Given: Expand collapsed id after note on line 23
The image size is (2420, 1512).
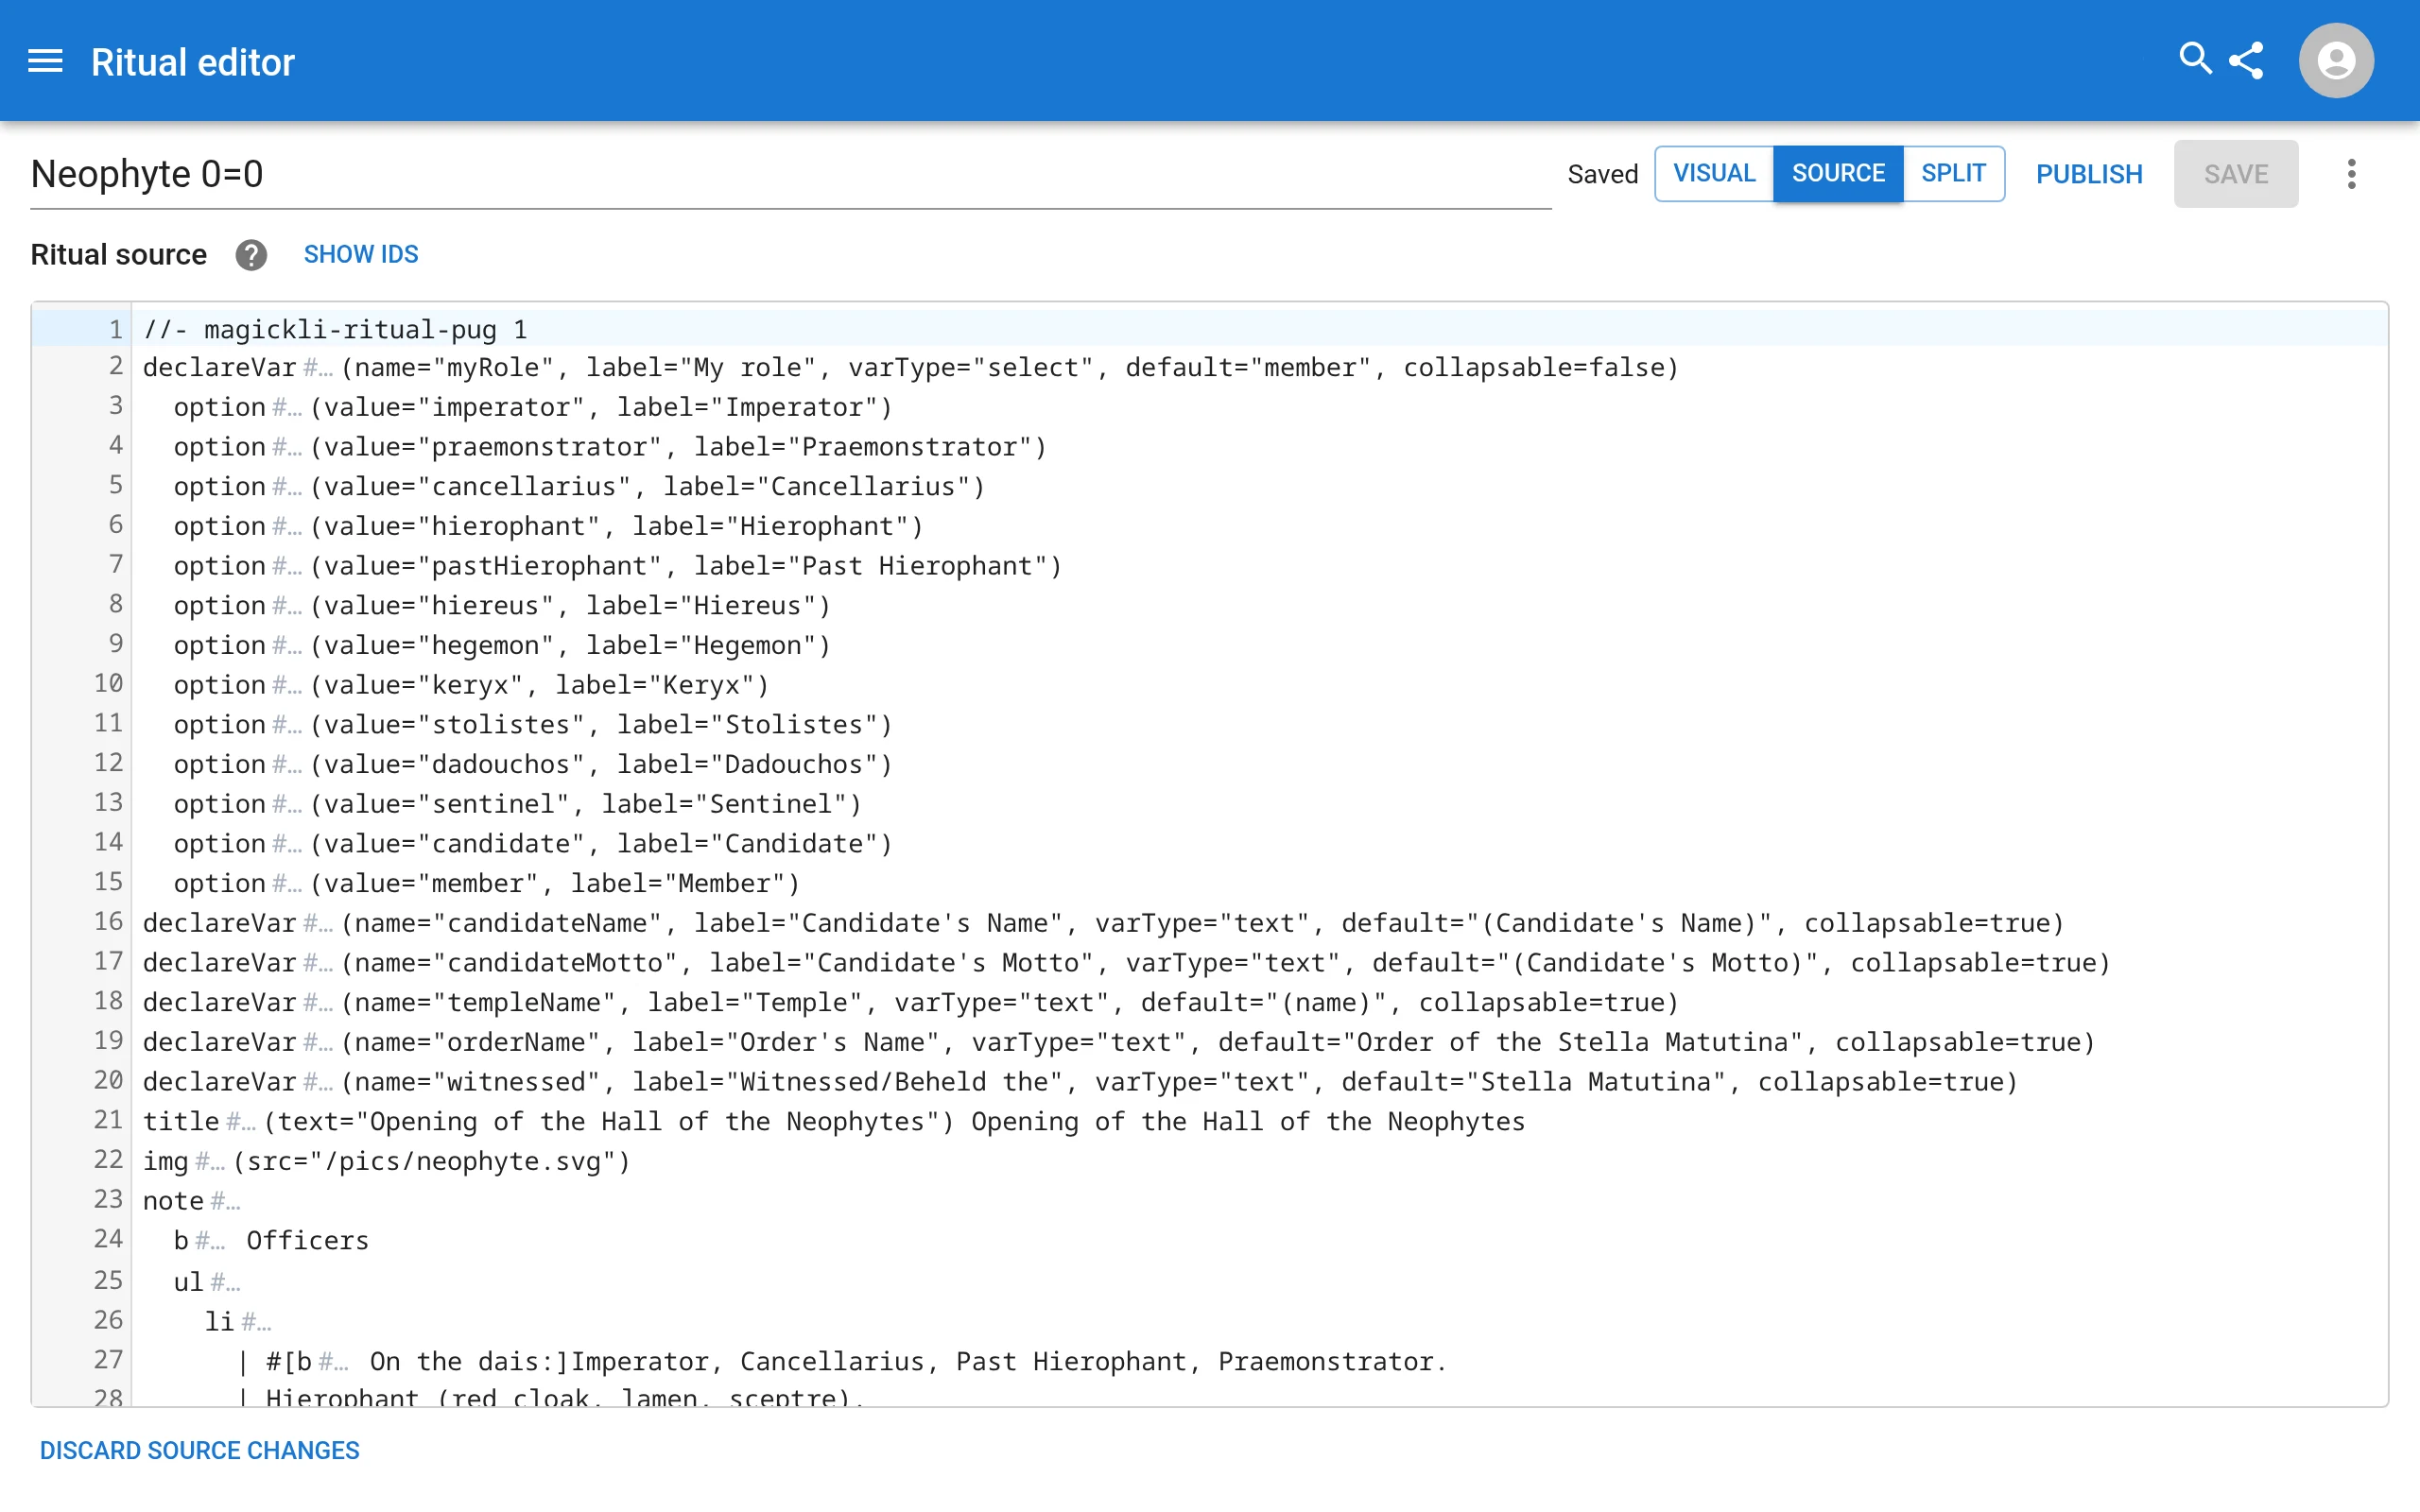Looking at the screenshot, I should [x=225, y=1201].
